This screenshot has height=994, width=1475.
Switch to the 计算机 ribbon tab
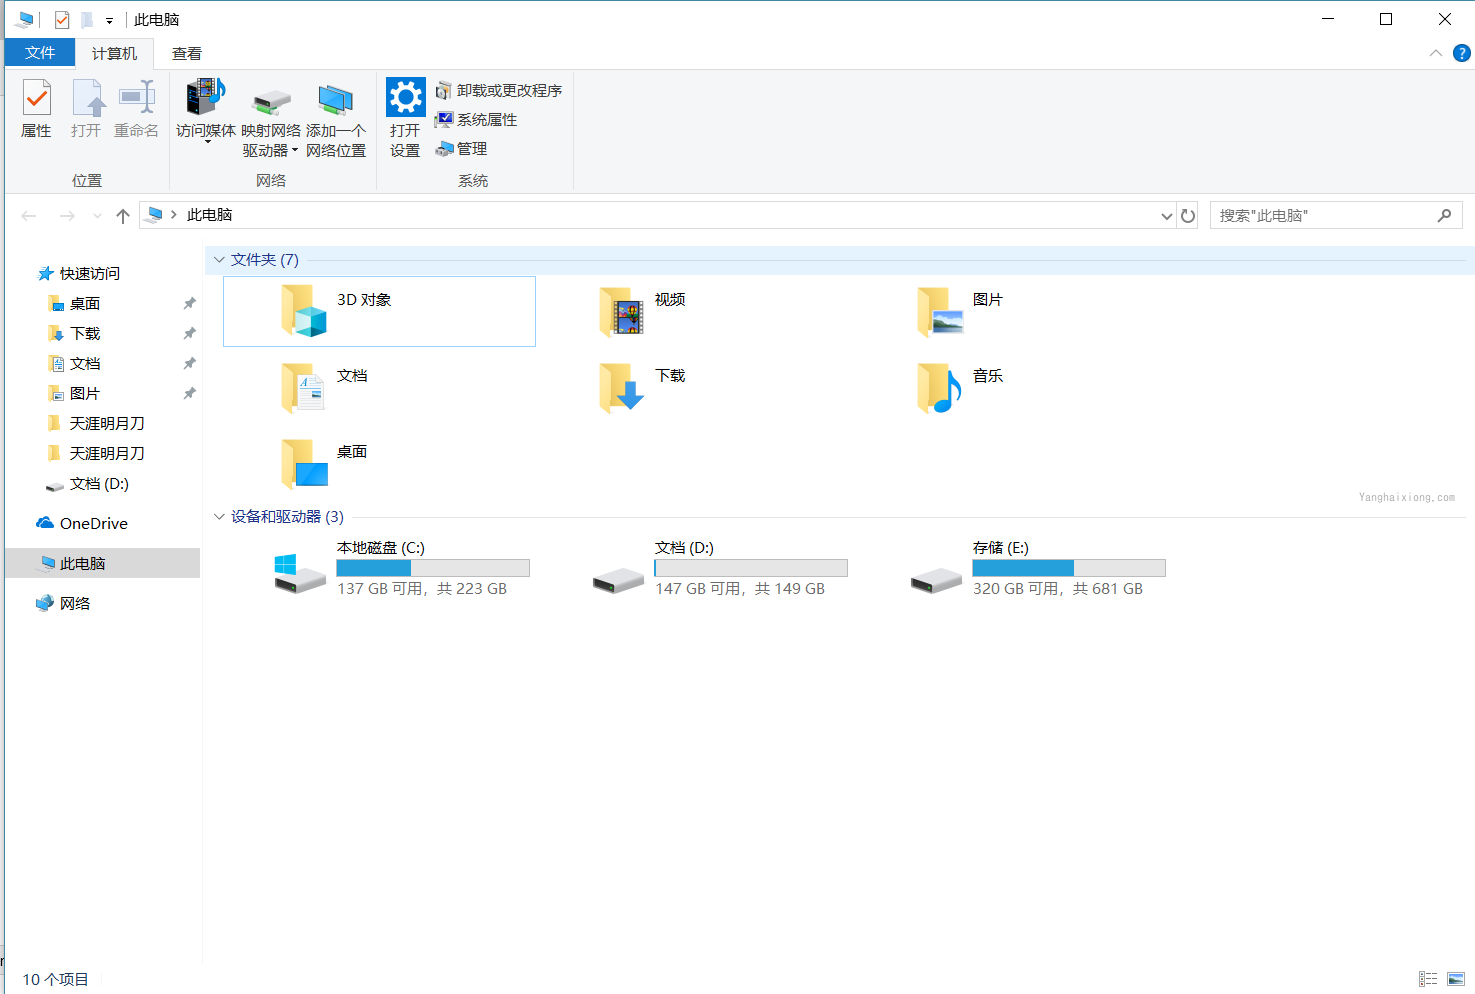pos(115,53)
